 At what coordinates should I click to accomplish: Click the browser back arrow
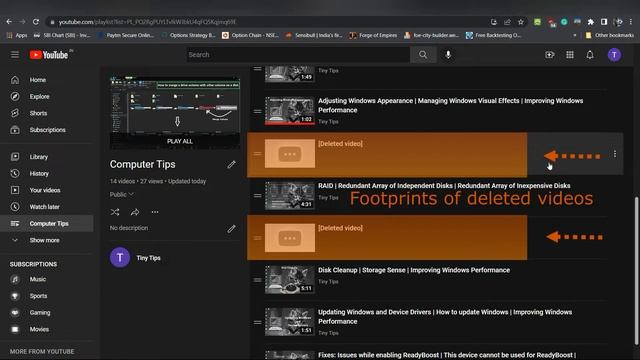coord(9,22)
